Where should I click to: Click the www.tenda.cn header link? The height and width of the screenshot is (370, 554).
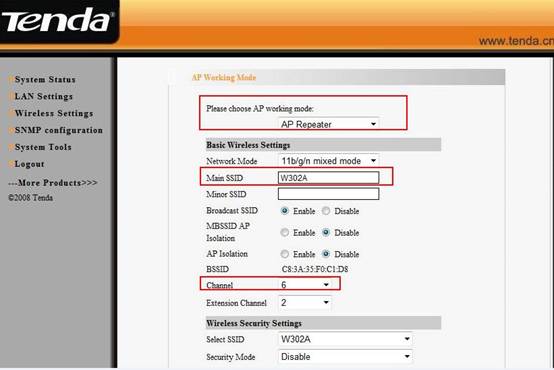516,41
